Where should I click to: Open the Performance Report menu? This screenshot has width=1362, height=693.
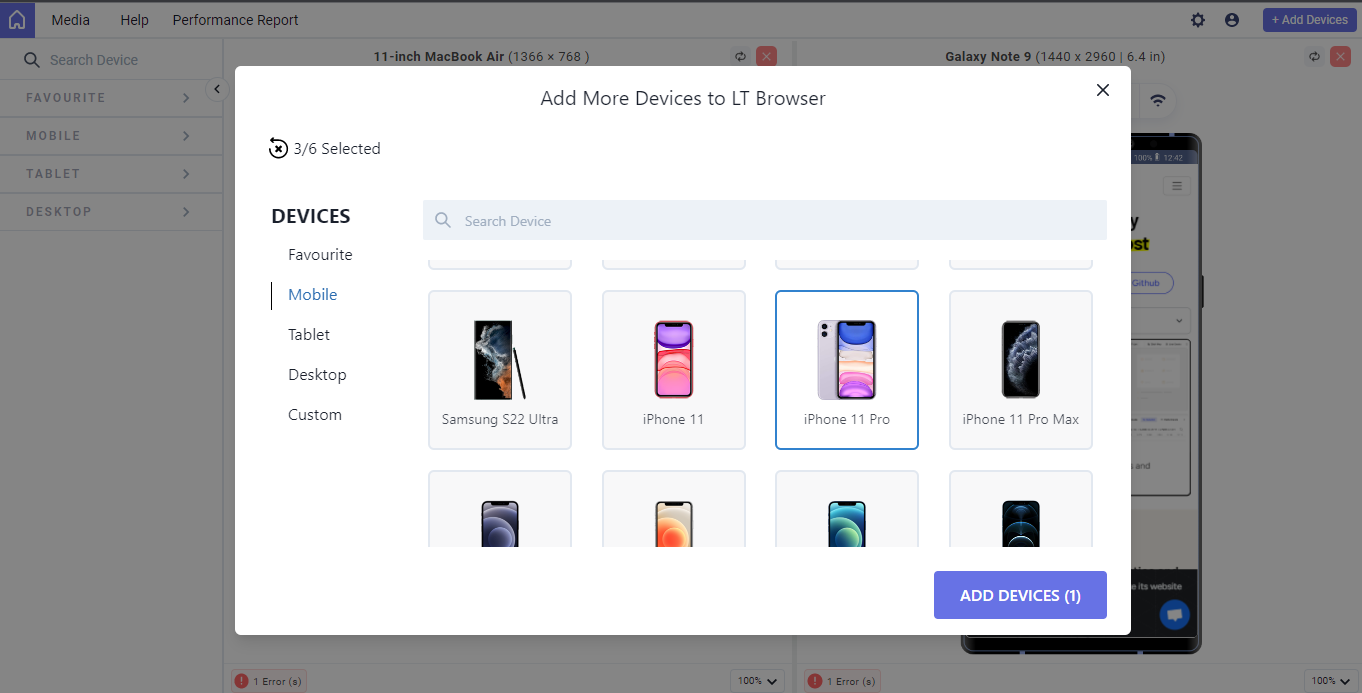coord(236,20)
